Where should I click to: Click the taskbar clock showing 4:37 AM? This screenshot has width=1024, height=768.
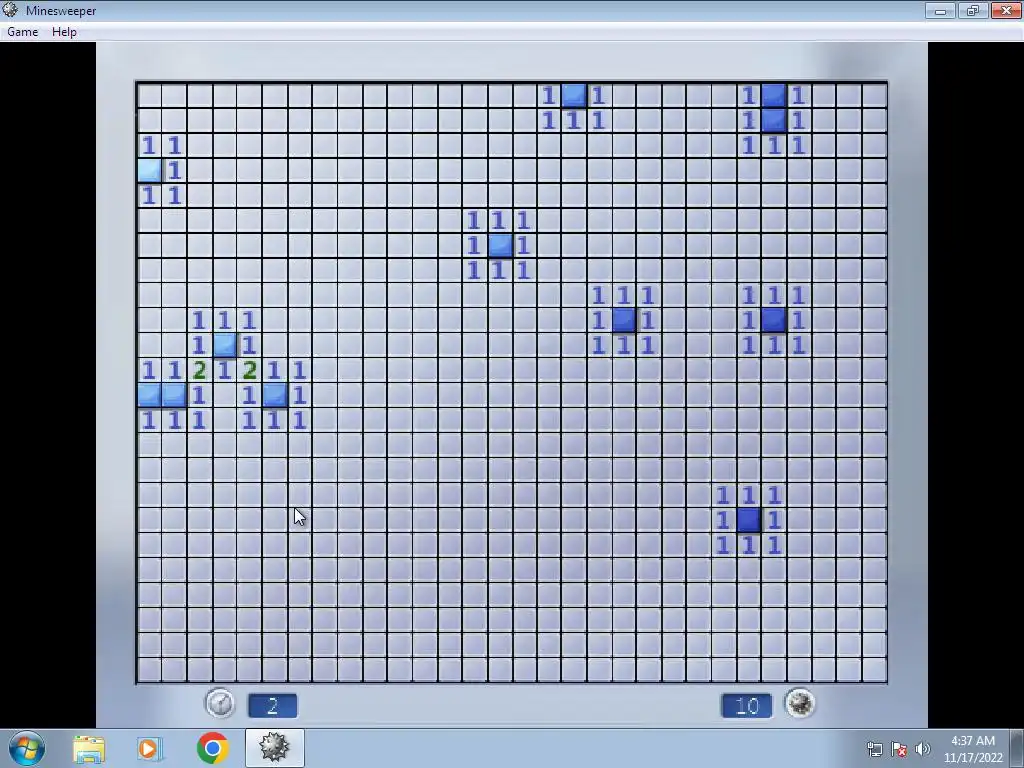pos(973,749)
